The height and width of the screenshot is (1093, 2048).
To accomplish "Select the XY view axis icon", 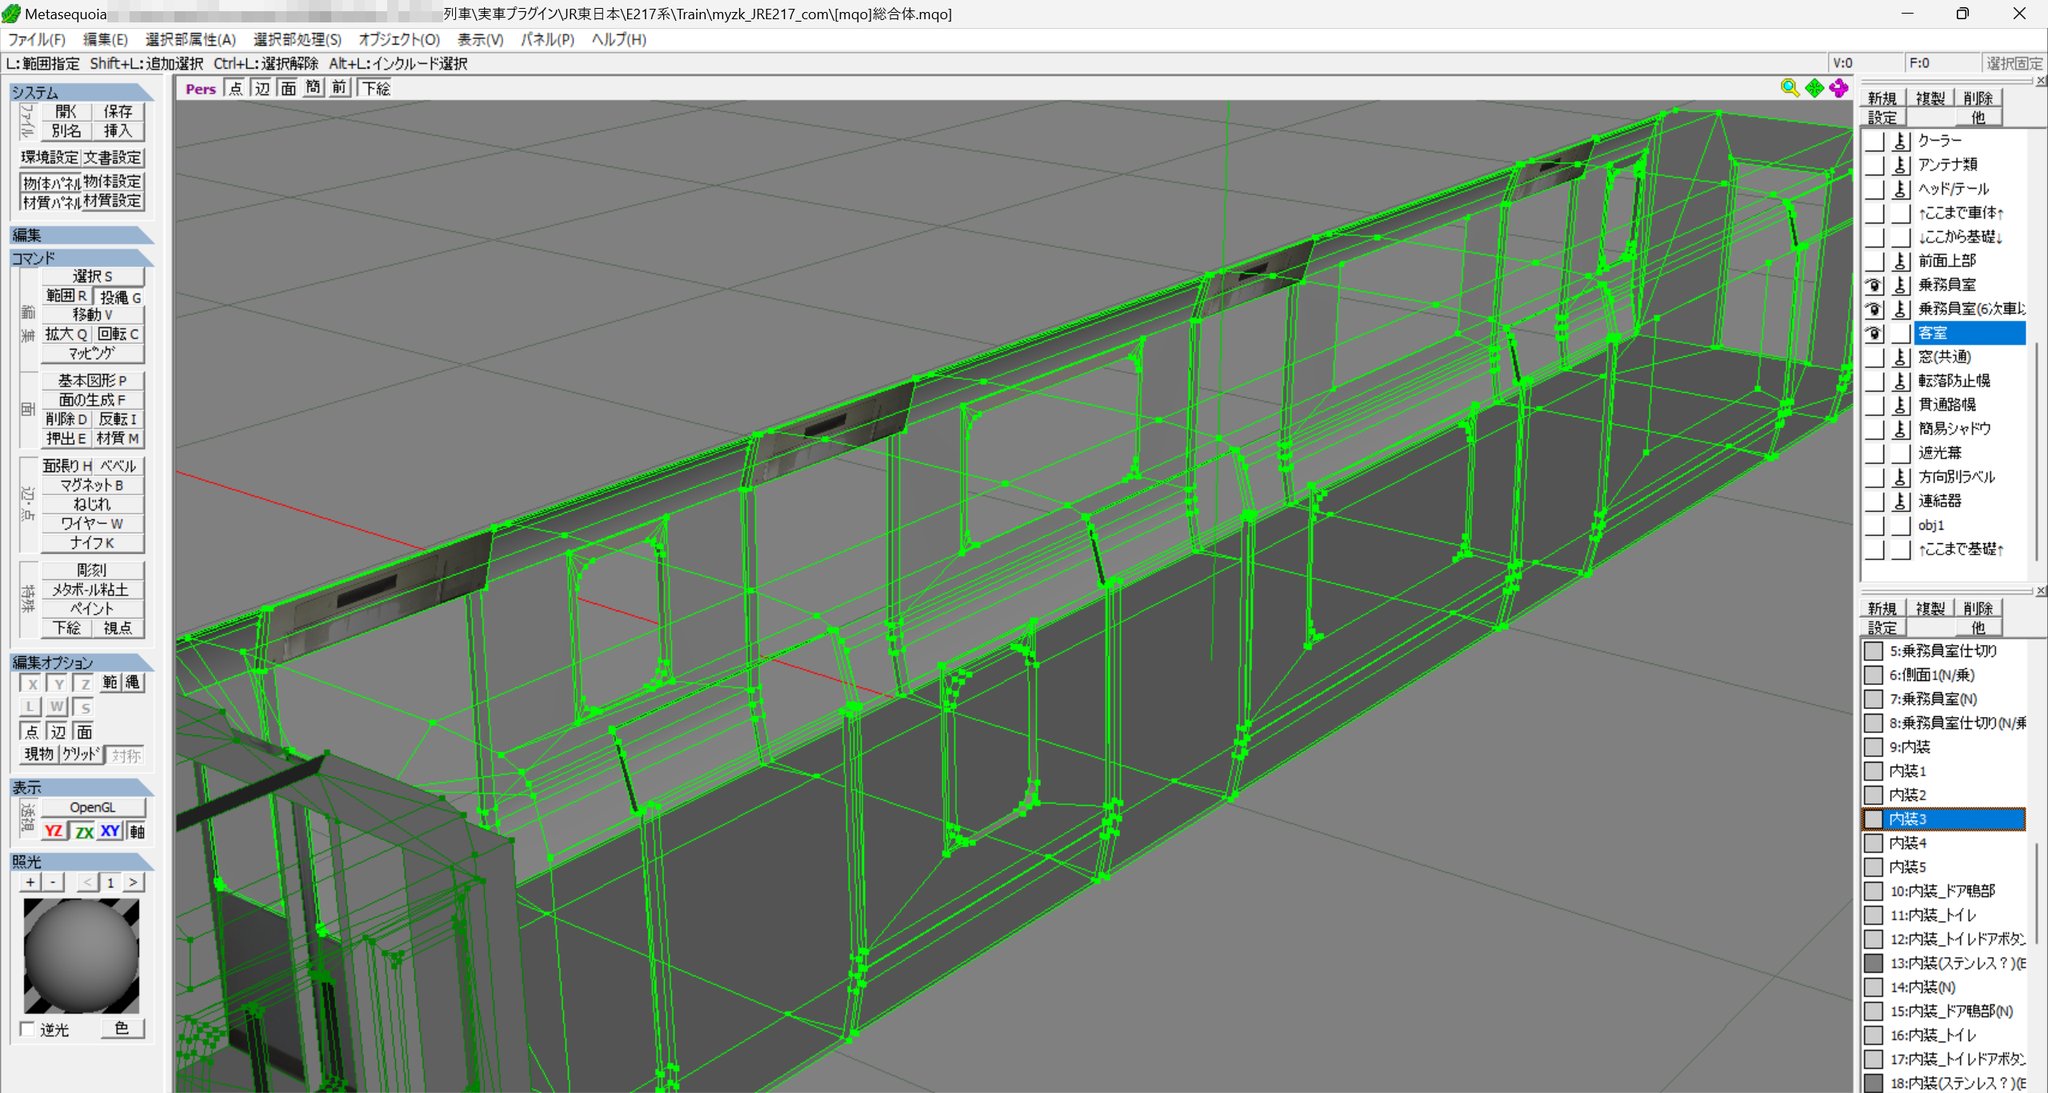I will (110, 831).
